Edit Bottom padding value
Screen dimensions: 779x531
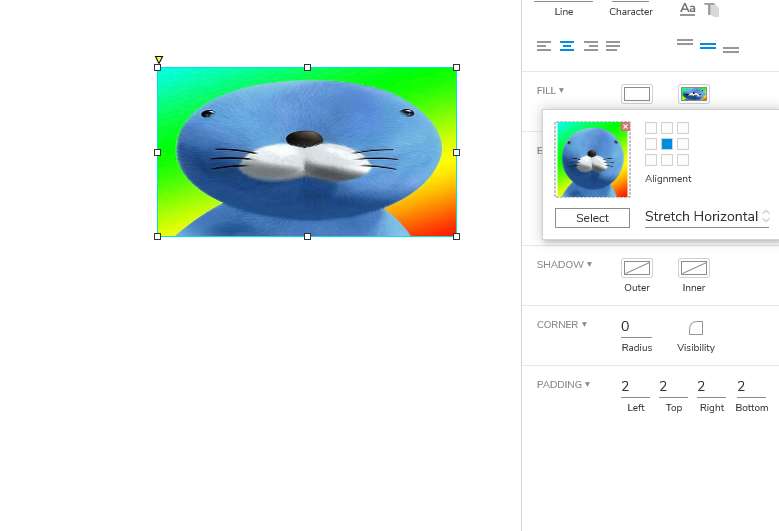pyautogui.click(x=751, y=387)
